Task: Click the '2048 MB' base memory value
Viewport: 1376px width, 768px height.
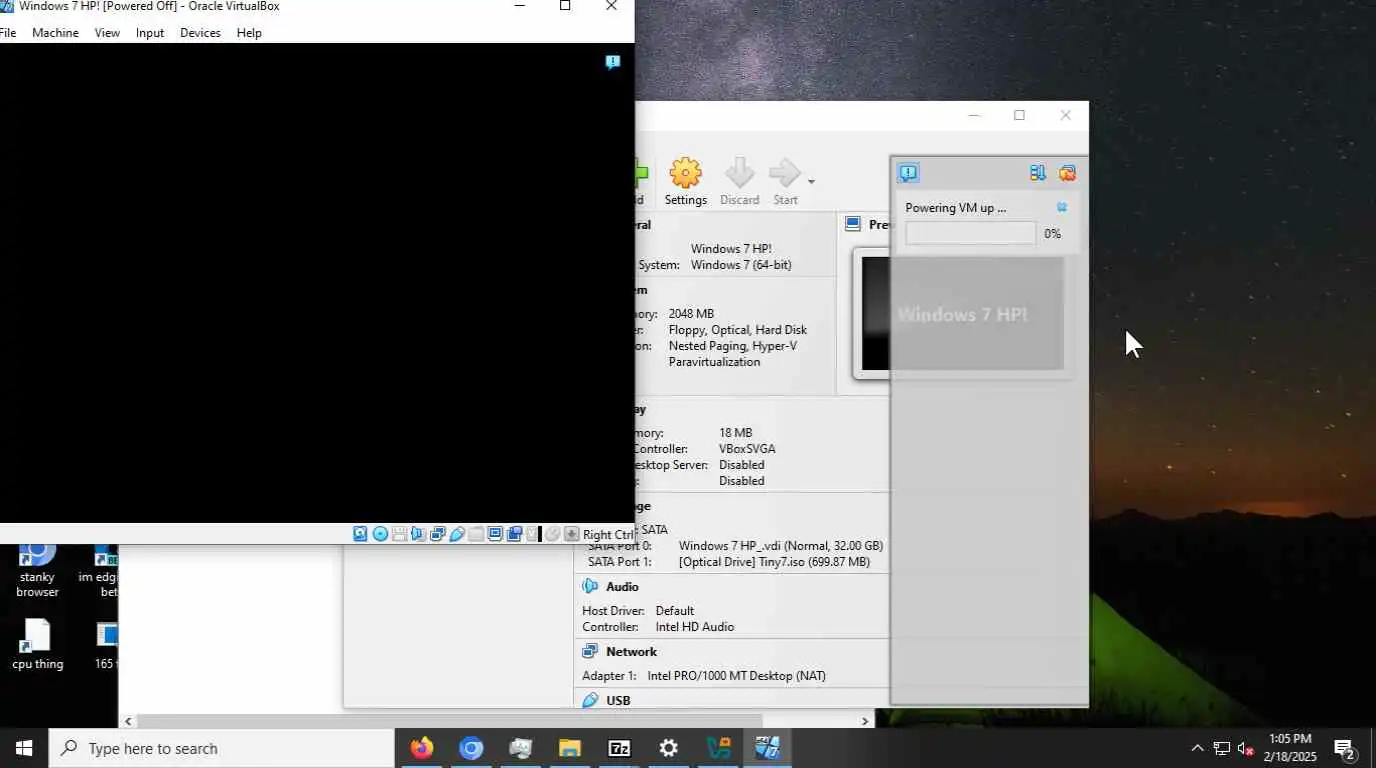Action: 691,314
